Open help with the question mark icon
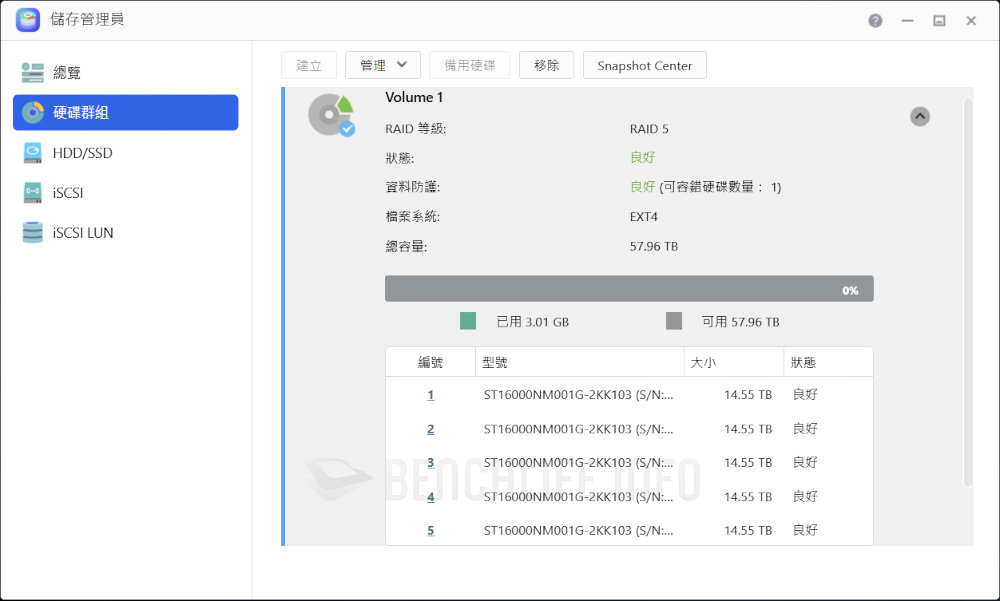The image size is (1000, 601). (875, 20)
